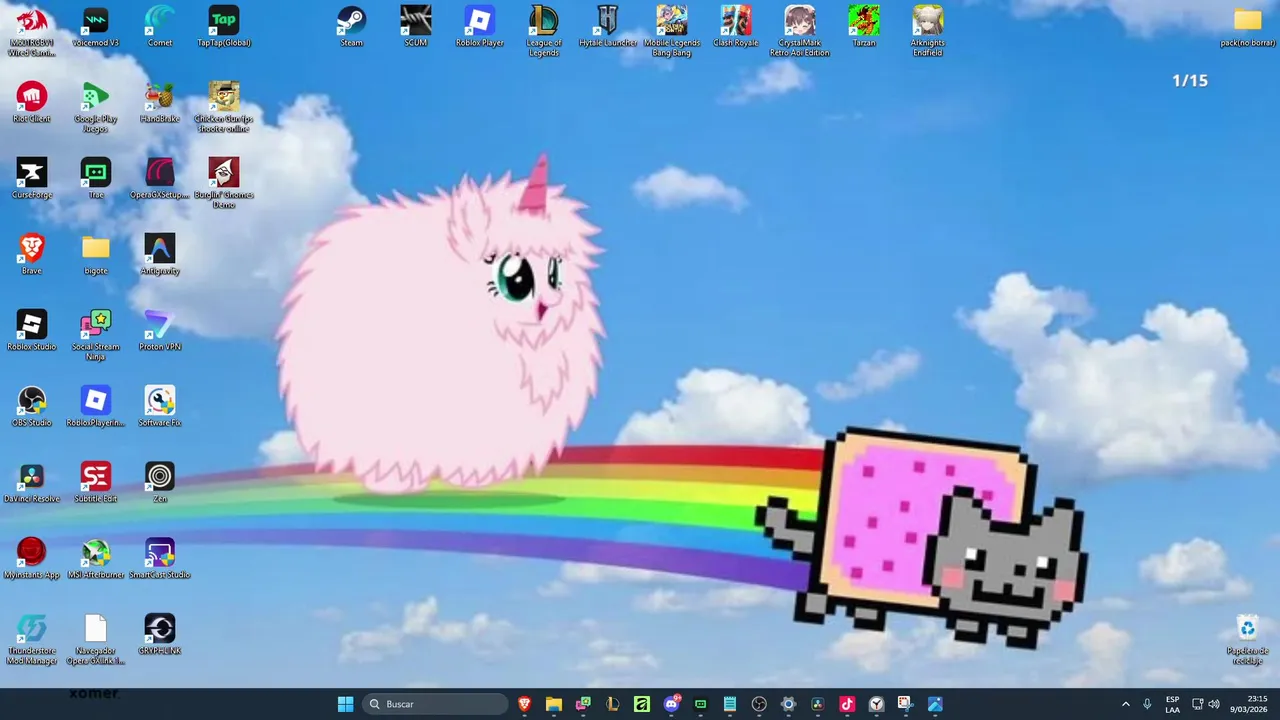Image resolution: width=1280 pixels, height=720 pixels.
Task: Select the RobloxPlayerIn... installer icon
Action: click(x=95, y=407)
